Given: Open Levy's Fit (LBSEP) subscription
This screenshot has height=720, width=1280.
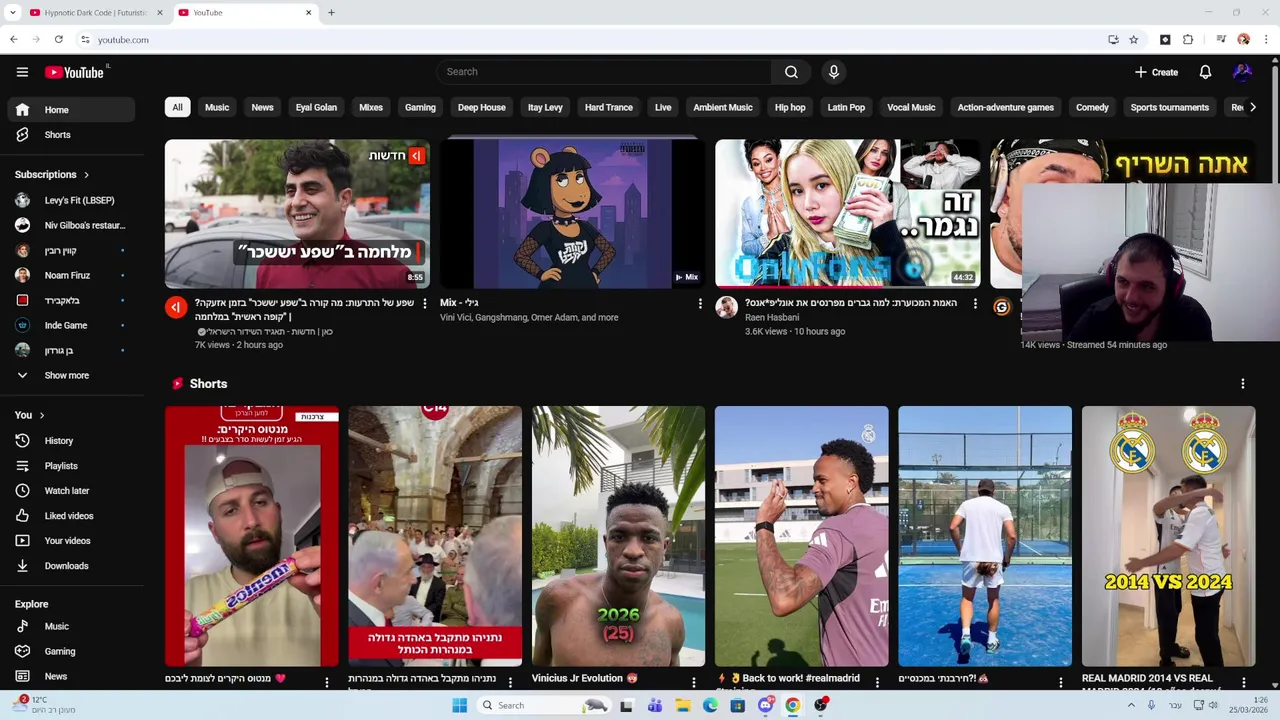Looking at the screenshot, I should click(70, 200).
